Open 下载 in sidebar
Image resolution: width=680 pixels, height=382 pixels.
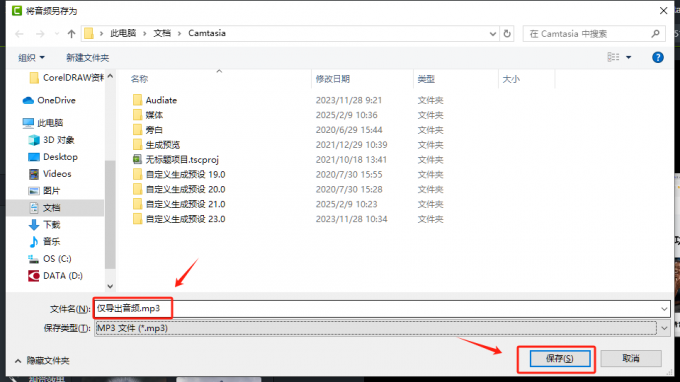pyautogui.click(x=44, y=225)
